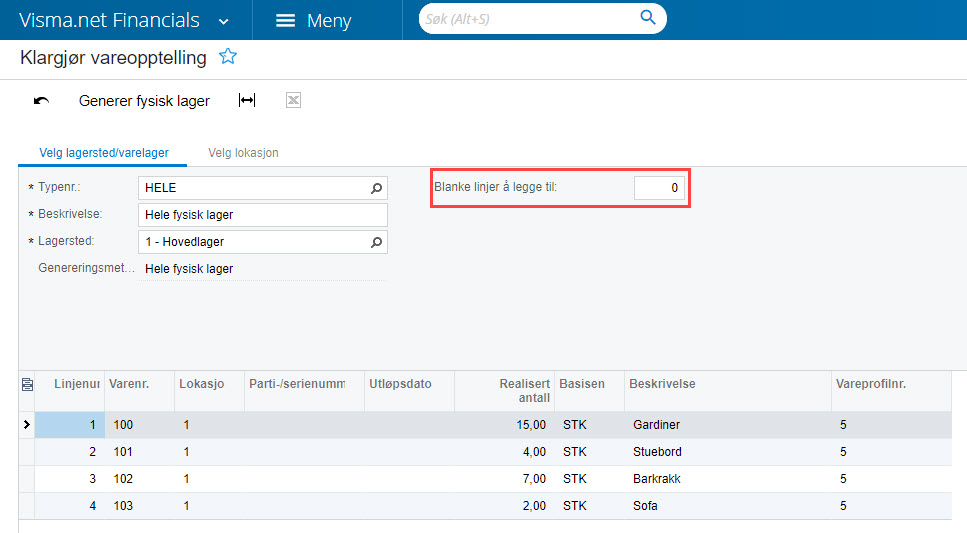The image size is (967, 533).
Task: Click line number 1 cell
Action: tap(70, 424)
